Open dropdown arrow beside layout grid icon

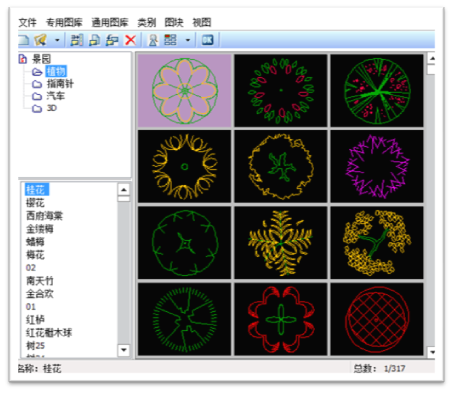[188, 40]
